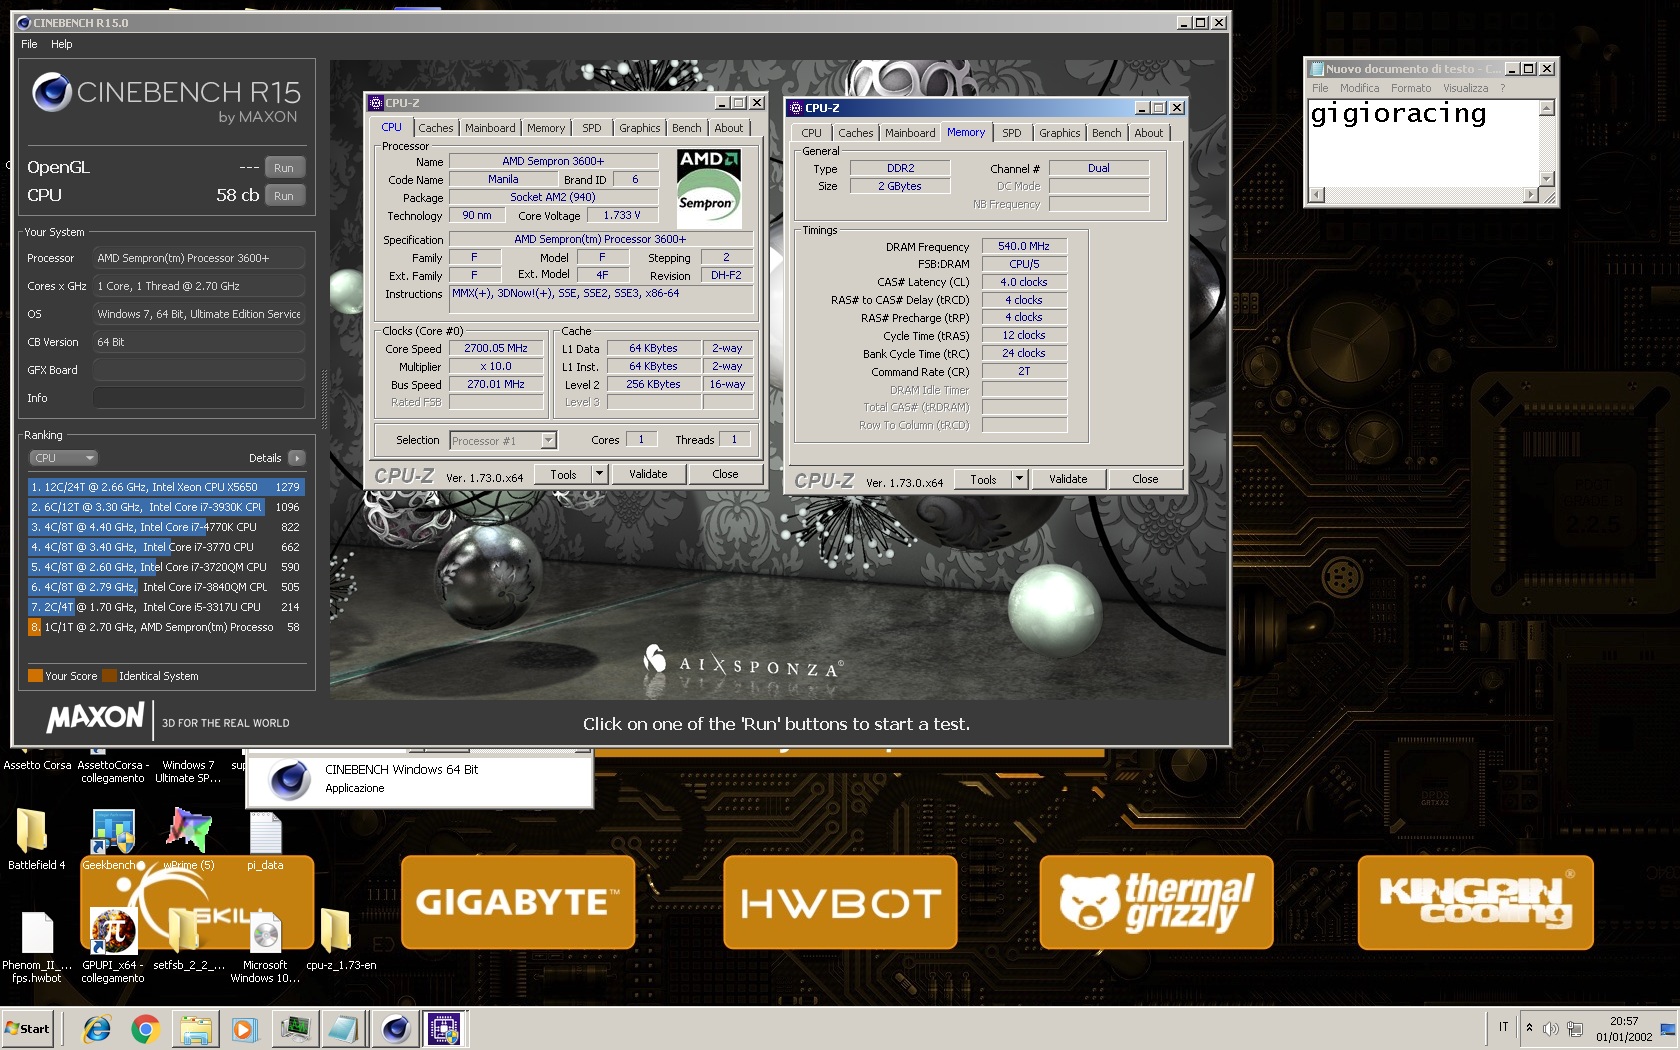Open Graphics tab in CPU-Z CPU window
The image size is (1680, 1050).
coord(640,128)
